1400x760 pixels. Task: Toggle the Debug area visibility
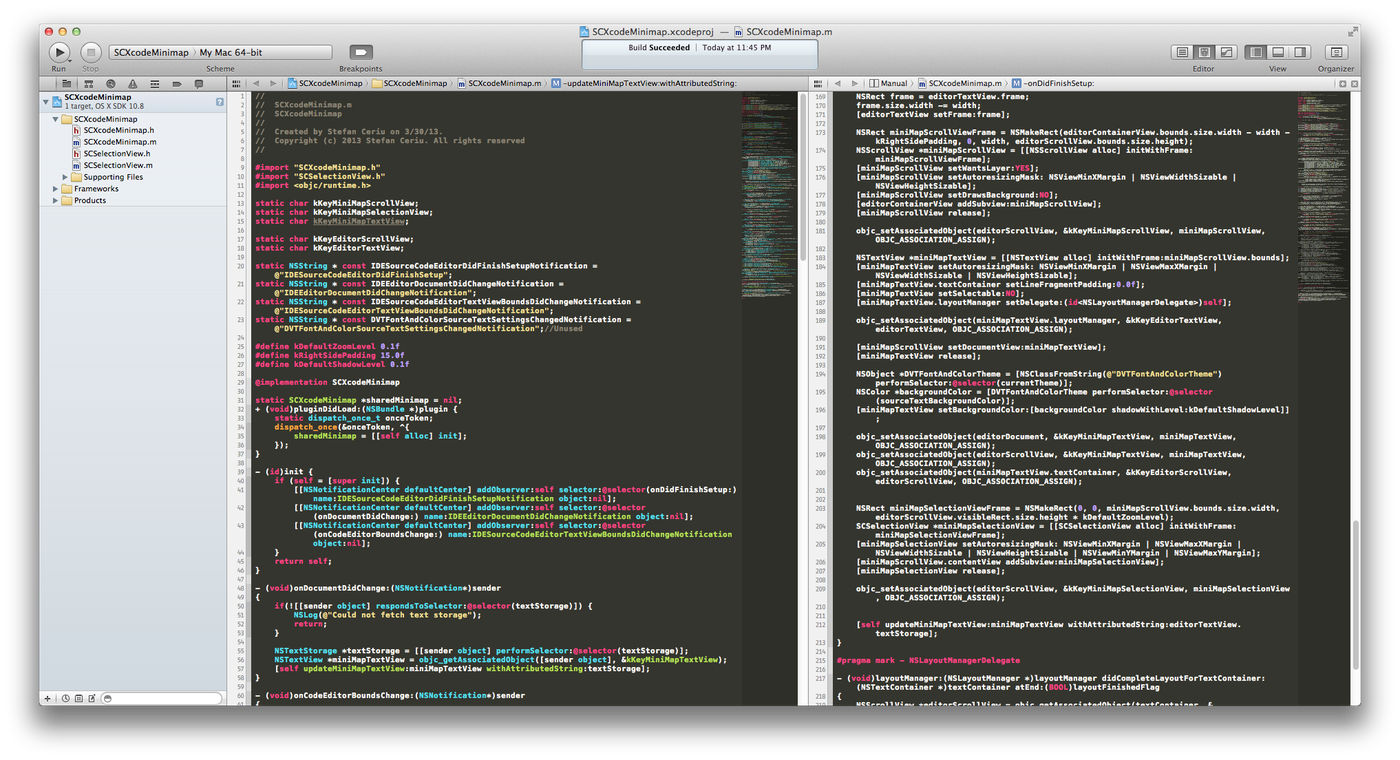[x=1278, y=52]
